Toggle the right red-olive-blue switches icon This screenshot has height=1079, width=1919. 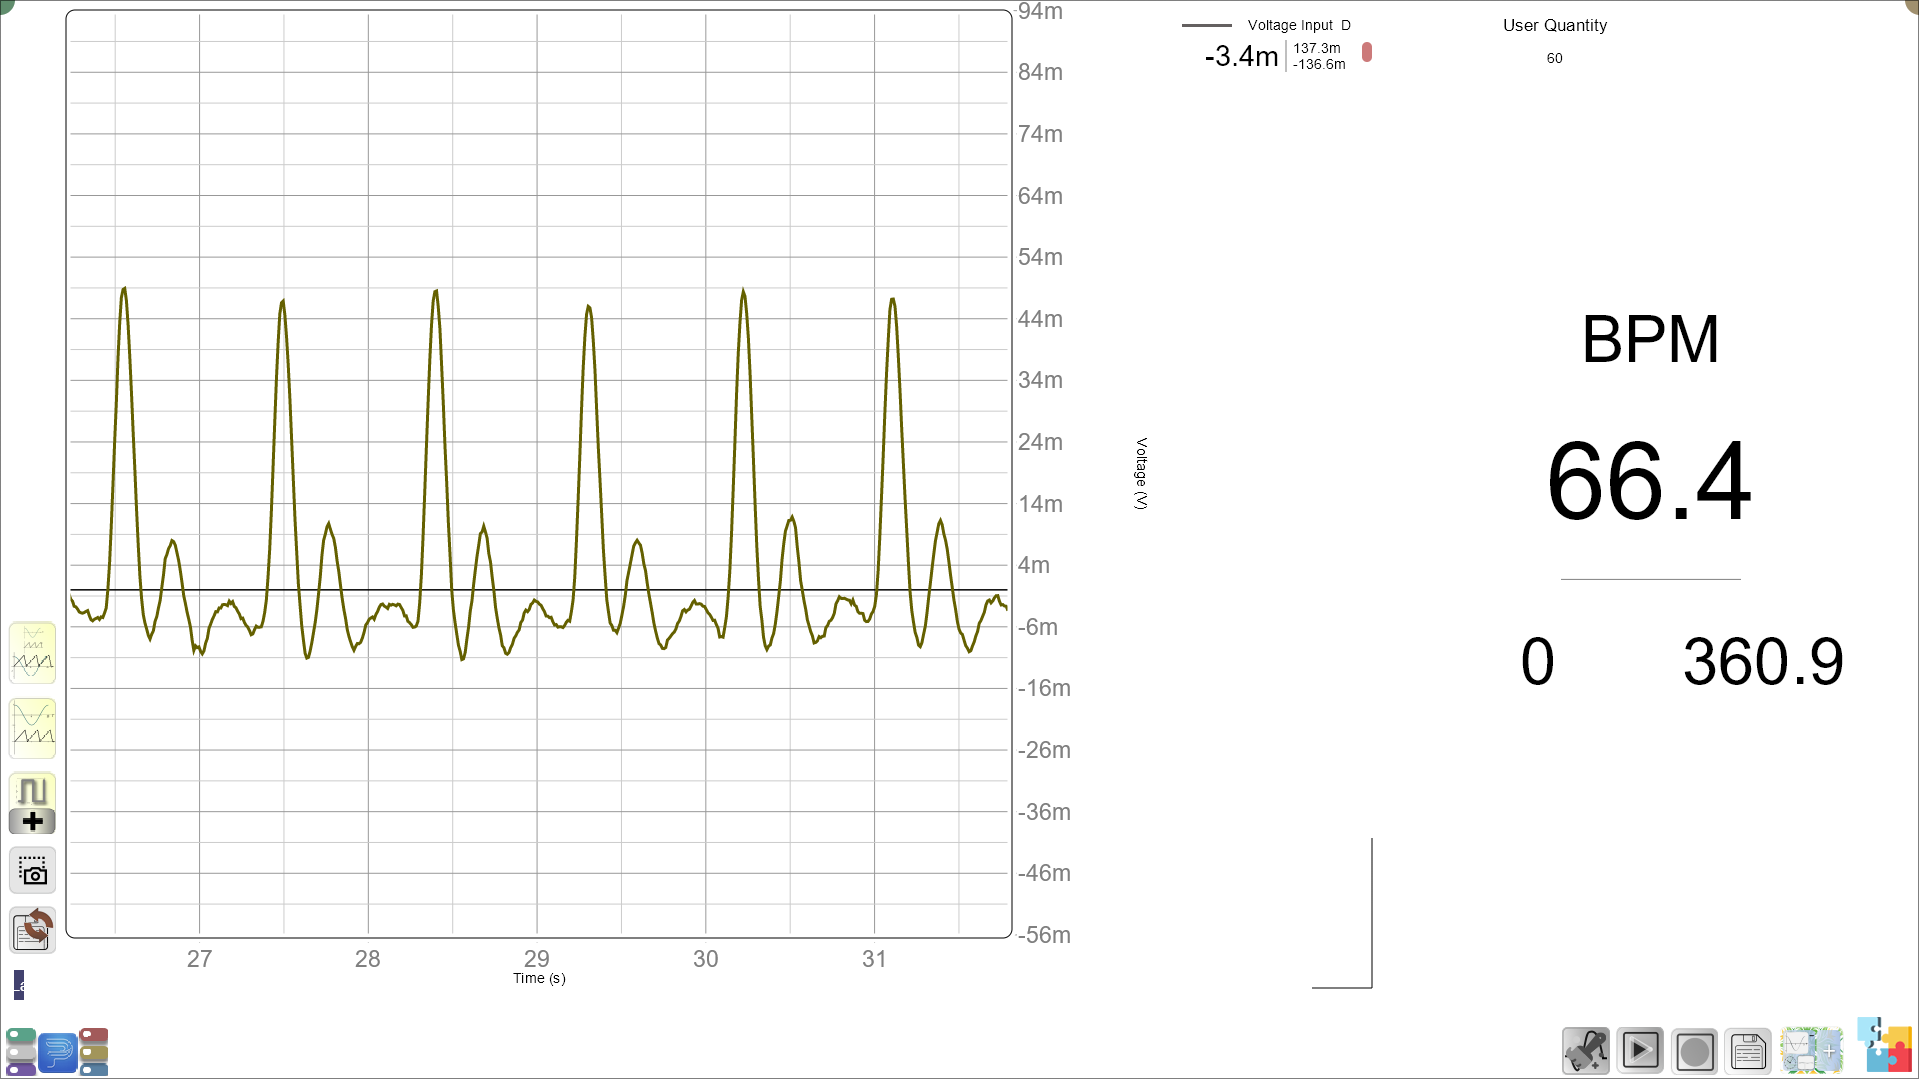(94, 1052)
